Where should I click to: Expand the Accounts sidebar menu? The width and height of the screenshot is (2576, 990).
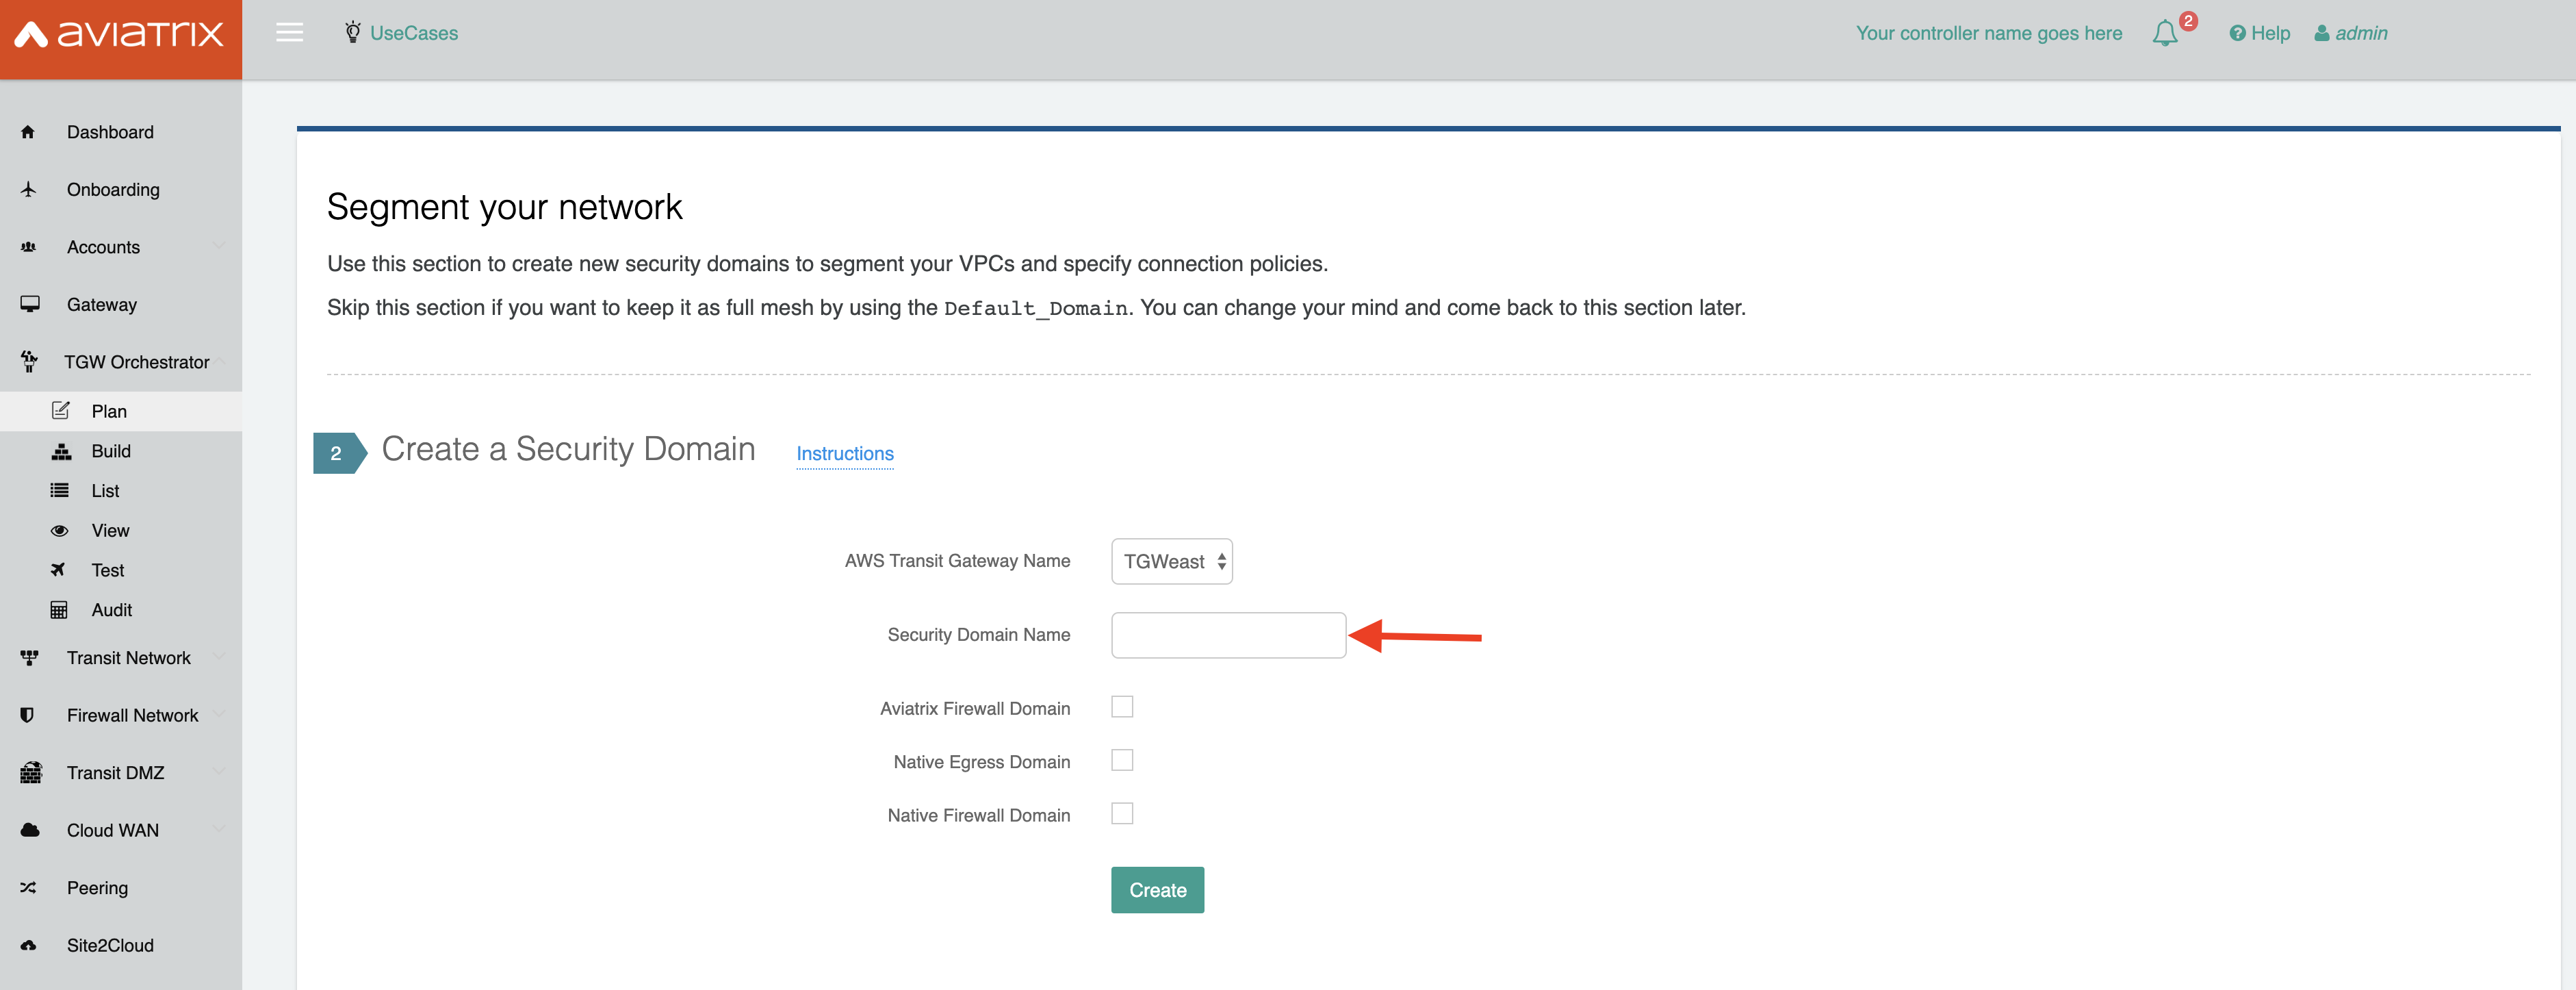click(103, 247)
